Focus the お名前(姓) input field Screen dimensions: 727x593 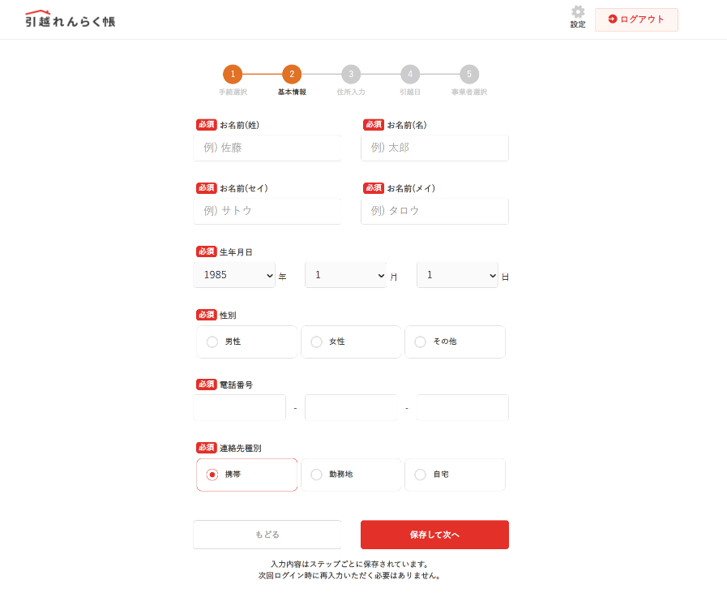pyautogui.click(x=267, y=148)
